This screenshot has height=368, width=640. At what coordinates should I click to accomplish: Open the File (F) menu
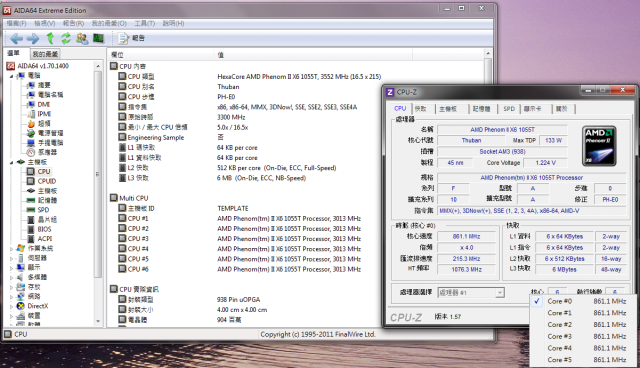[16, 23]
